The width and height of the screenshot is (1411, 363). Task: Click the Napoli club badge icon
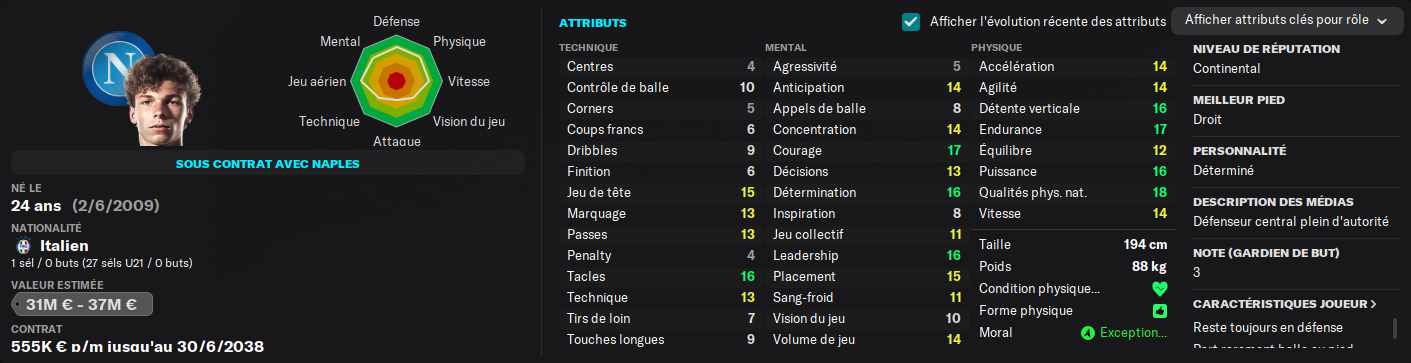coord(115,66)
